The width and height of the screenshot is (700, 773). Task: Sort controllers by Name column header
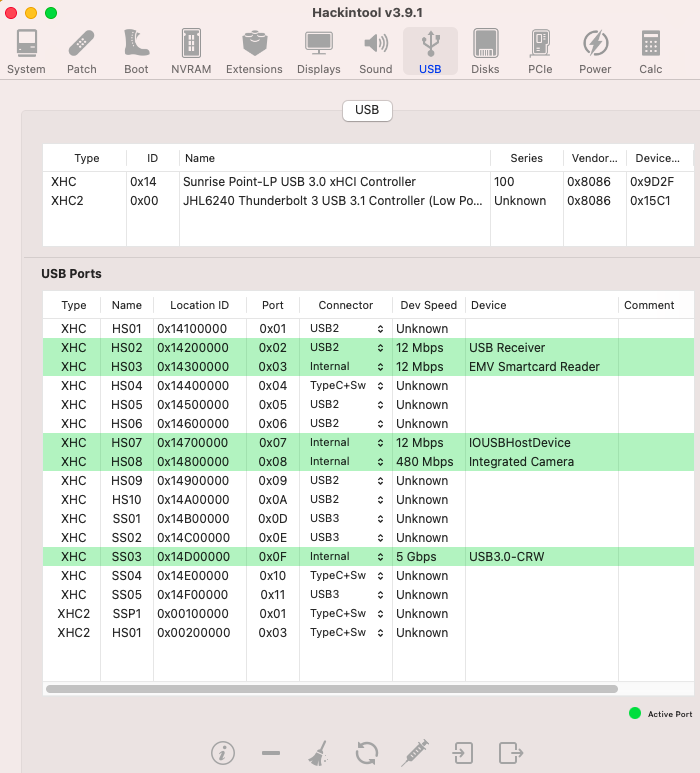[x=335, y=158]
